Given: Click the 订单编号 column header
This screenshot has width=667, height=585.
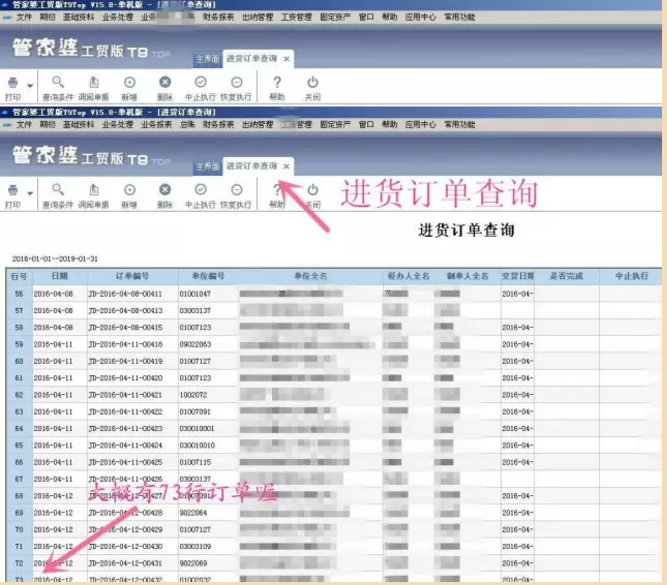Looking at the screenshot, I should tap(132, 277).
